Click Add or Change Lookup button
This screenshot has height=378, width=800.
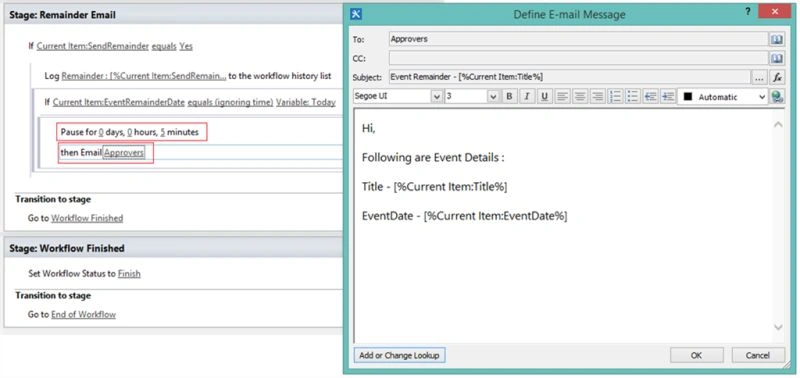[x=399, y=356]
